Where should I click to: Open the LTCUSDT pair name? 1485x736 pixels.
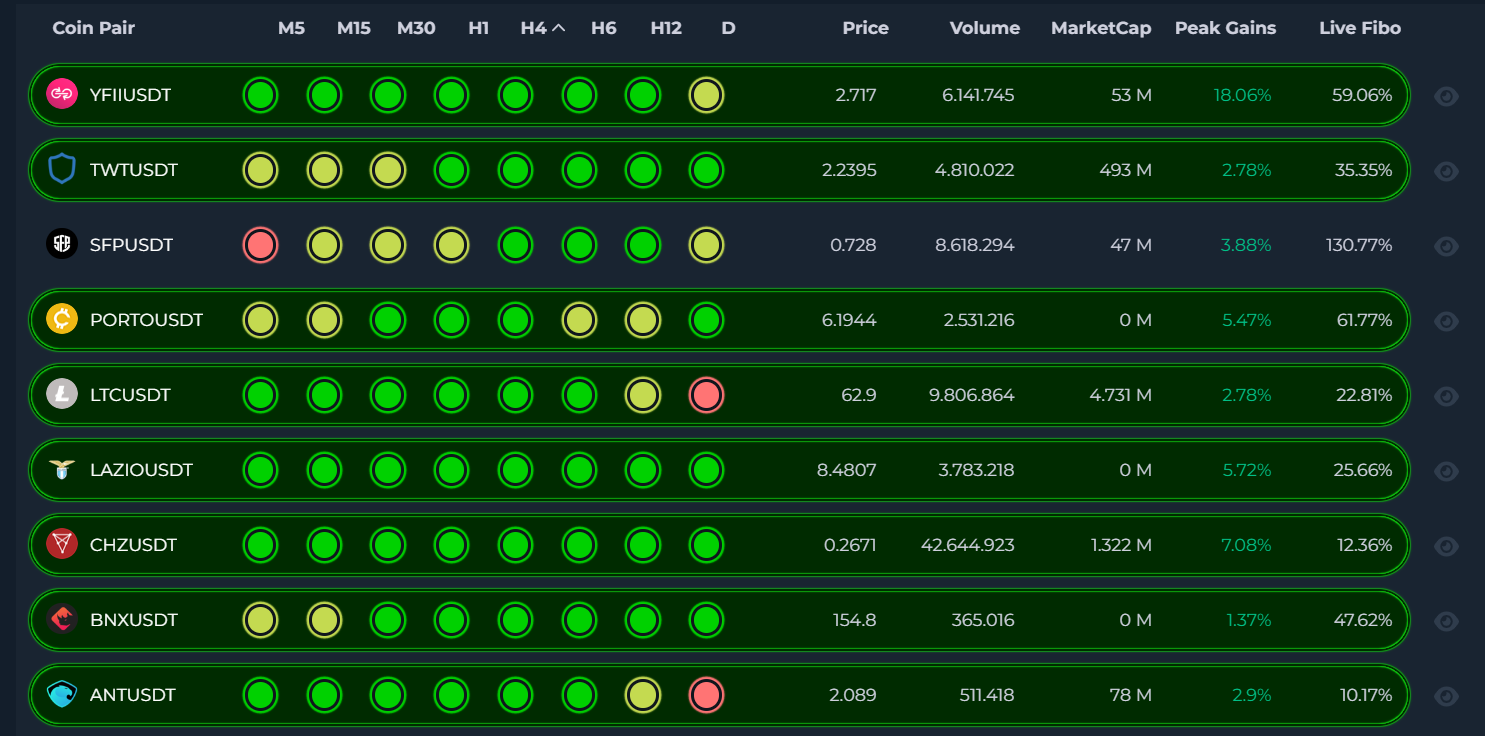130,395
